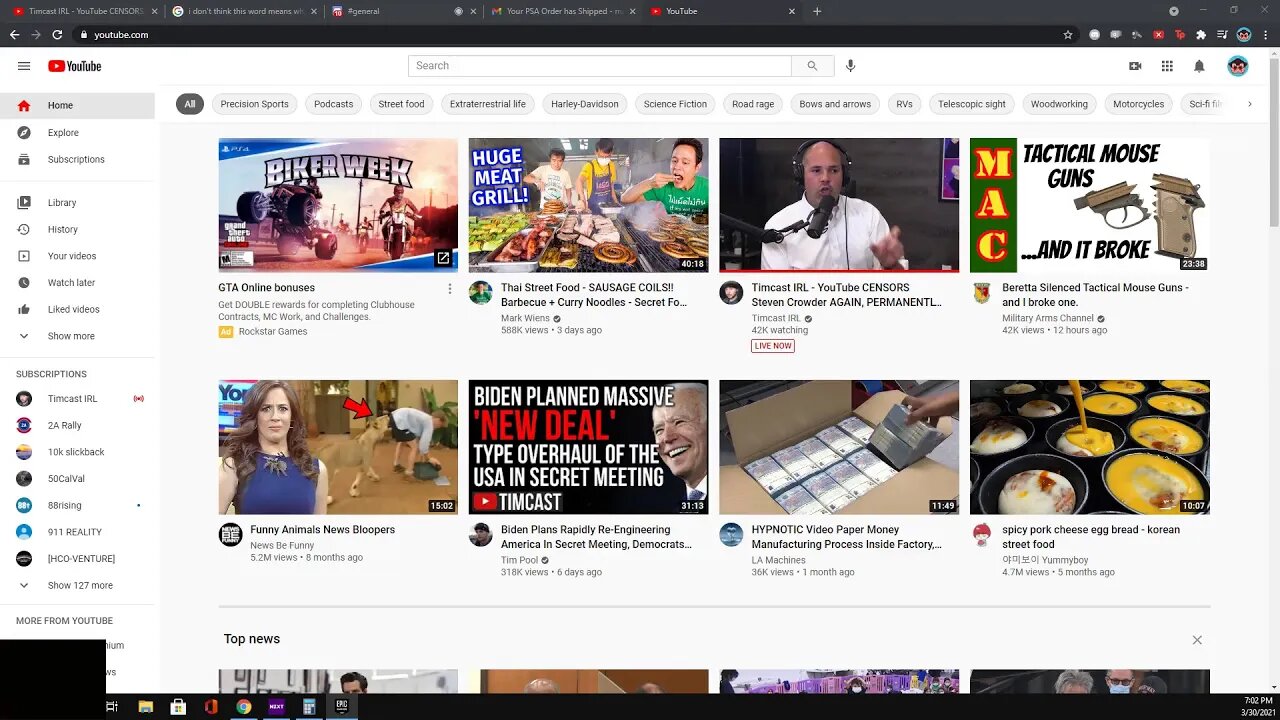The width and height of the screenshot is (1280, 720).
Task: Dismiss the Top news section
Action: (1197, 640)
